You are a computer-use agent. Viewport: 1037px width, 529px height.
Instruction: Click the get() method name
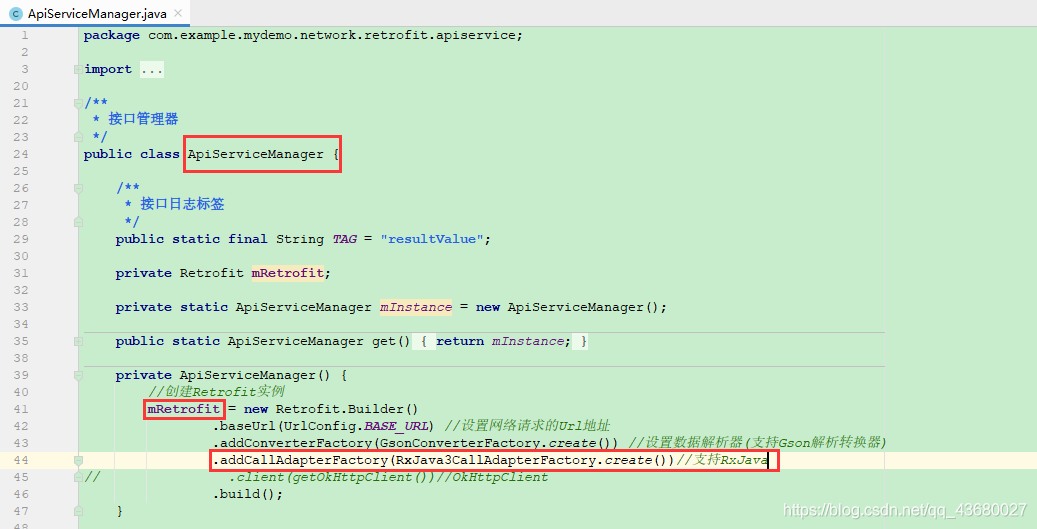384,341
